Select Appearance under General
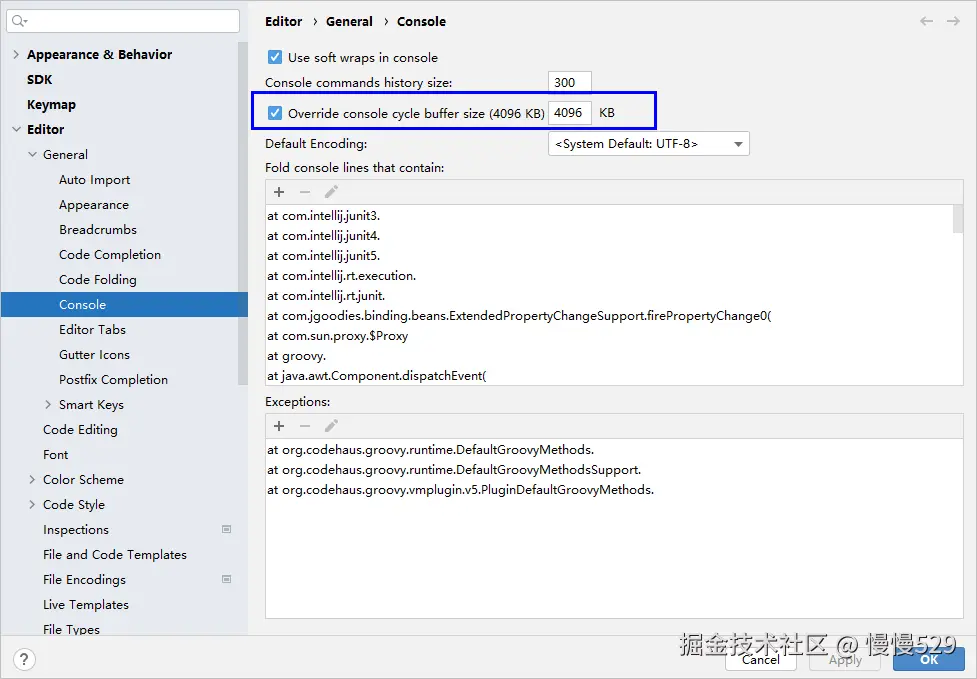 tap(94, 205)
